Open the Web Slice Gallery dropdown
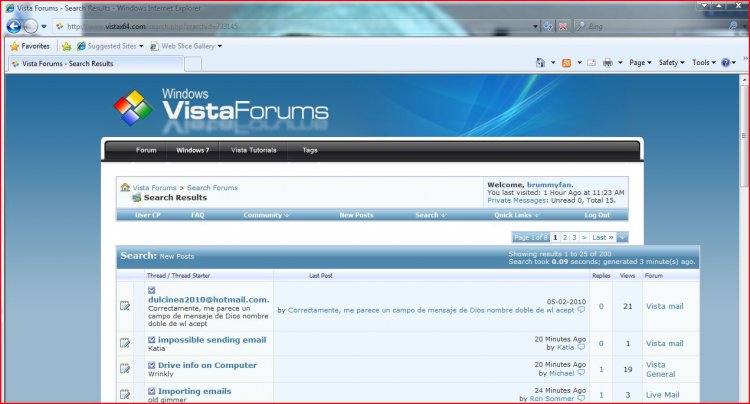 pyautogui.click(x=186, y=46)
